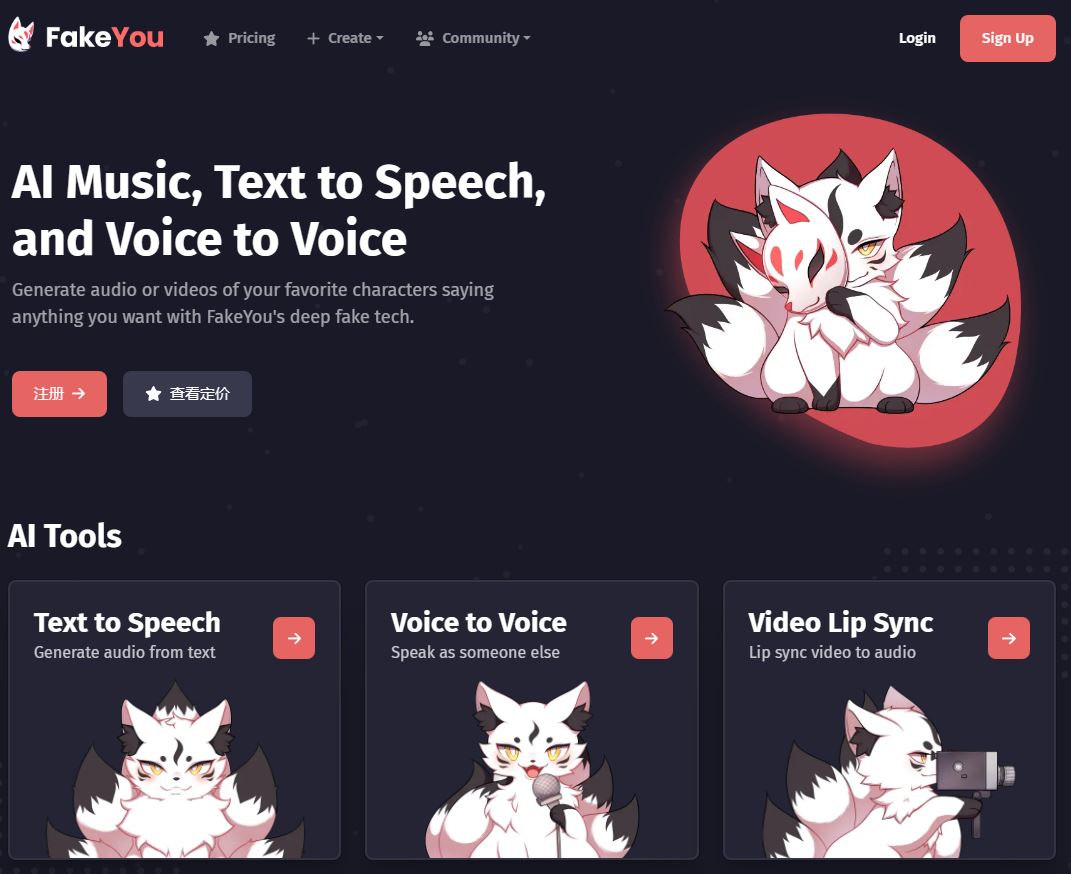Open the Pricing page from navbar
This screenshot has width=1071, height=874.
(239, 38)
